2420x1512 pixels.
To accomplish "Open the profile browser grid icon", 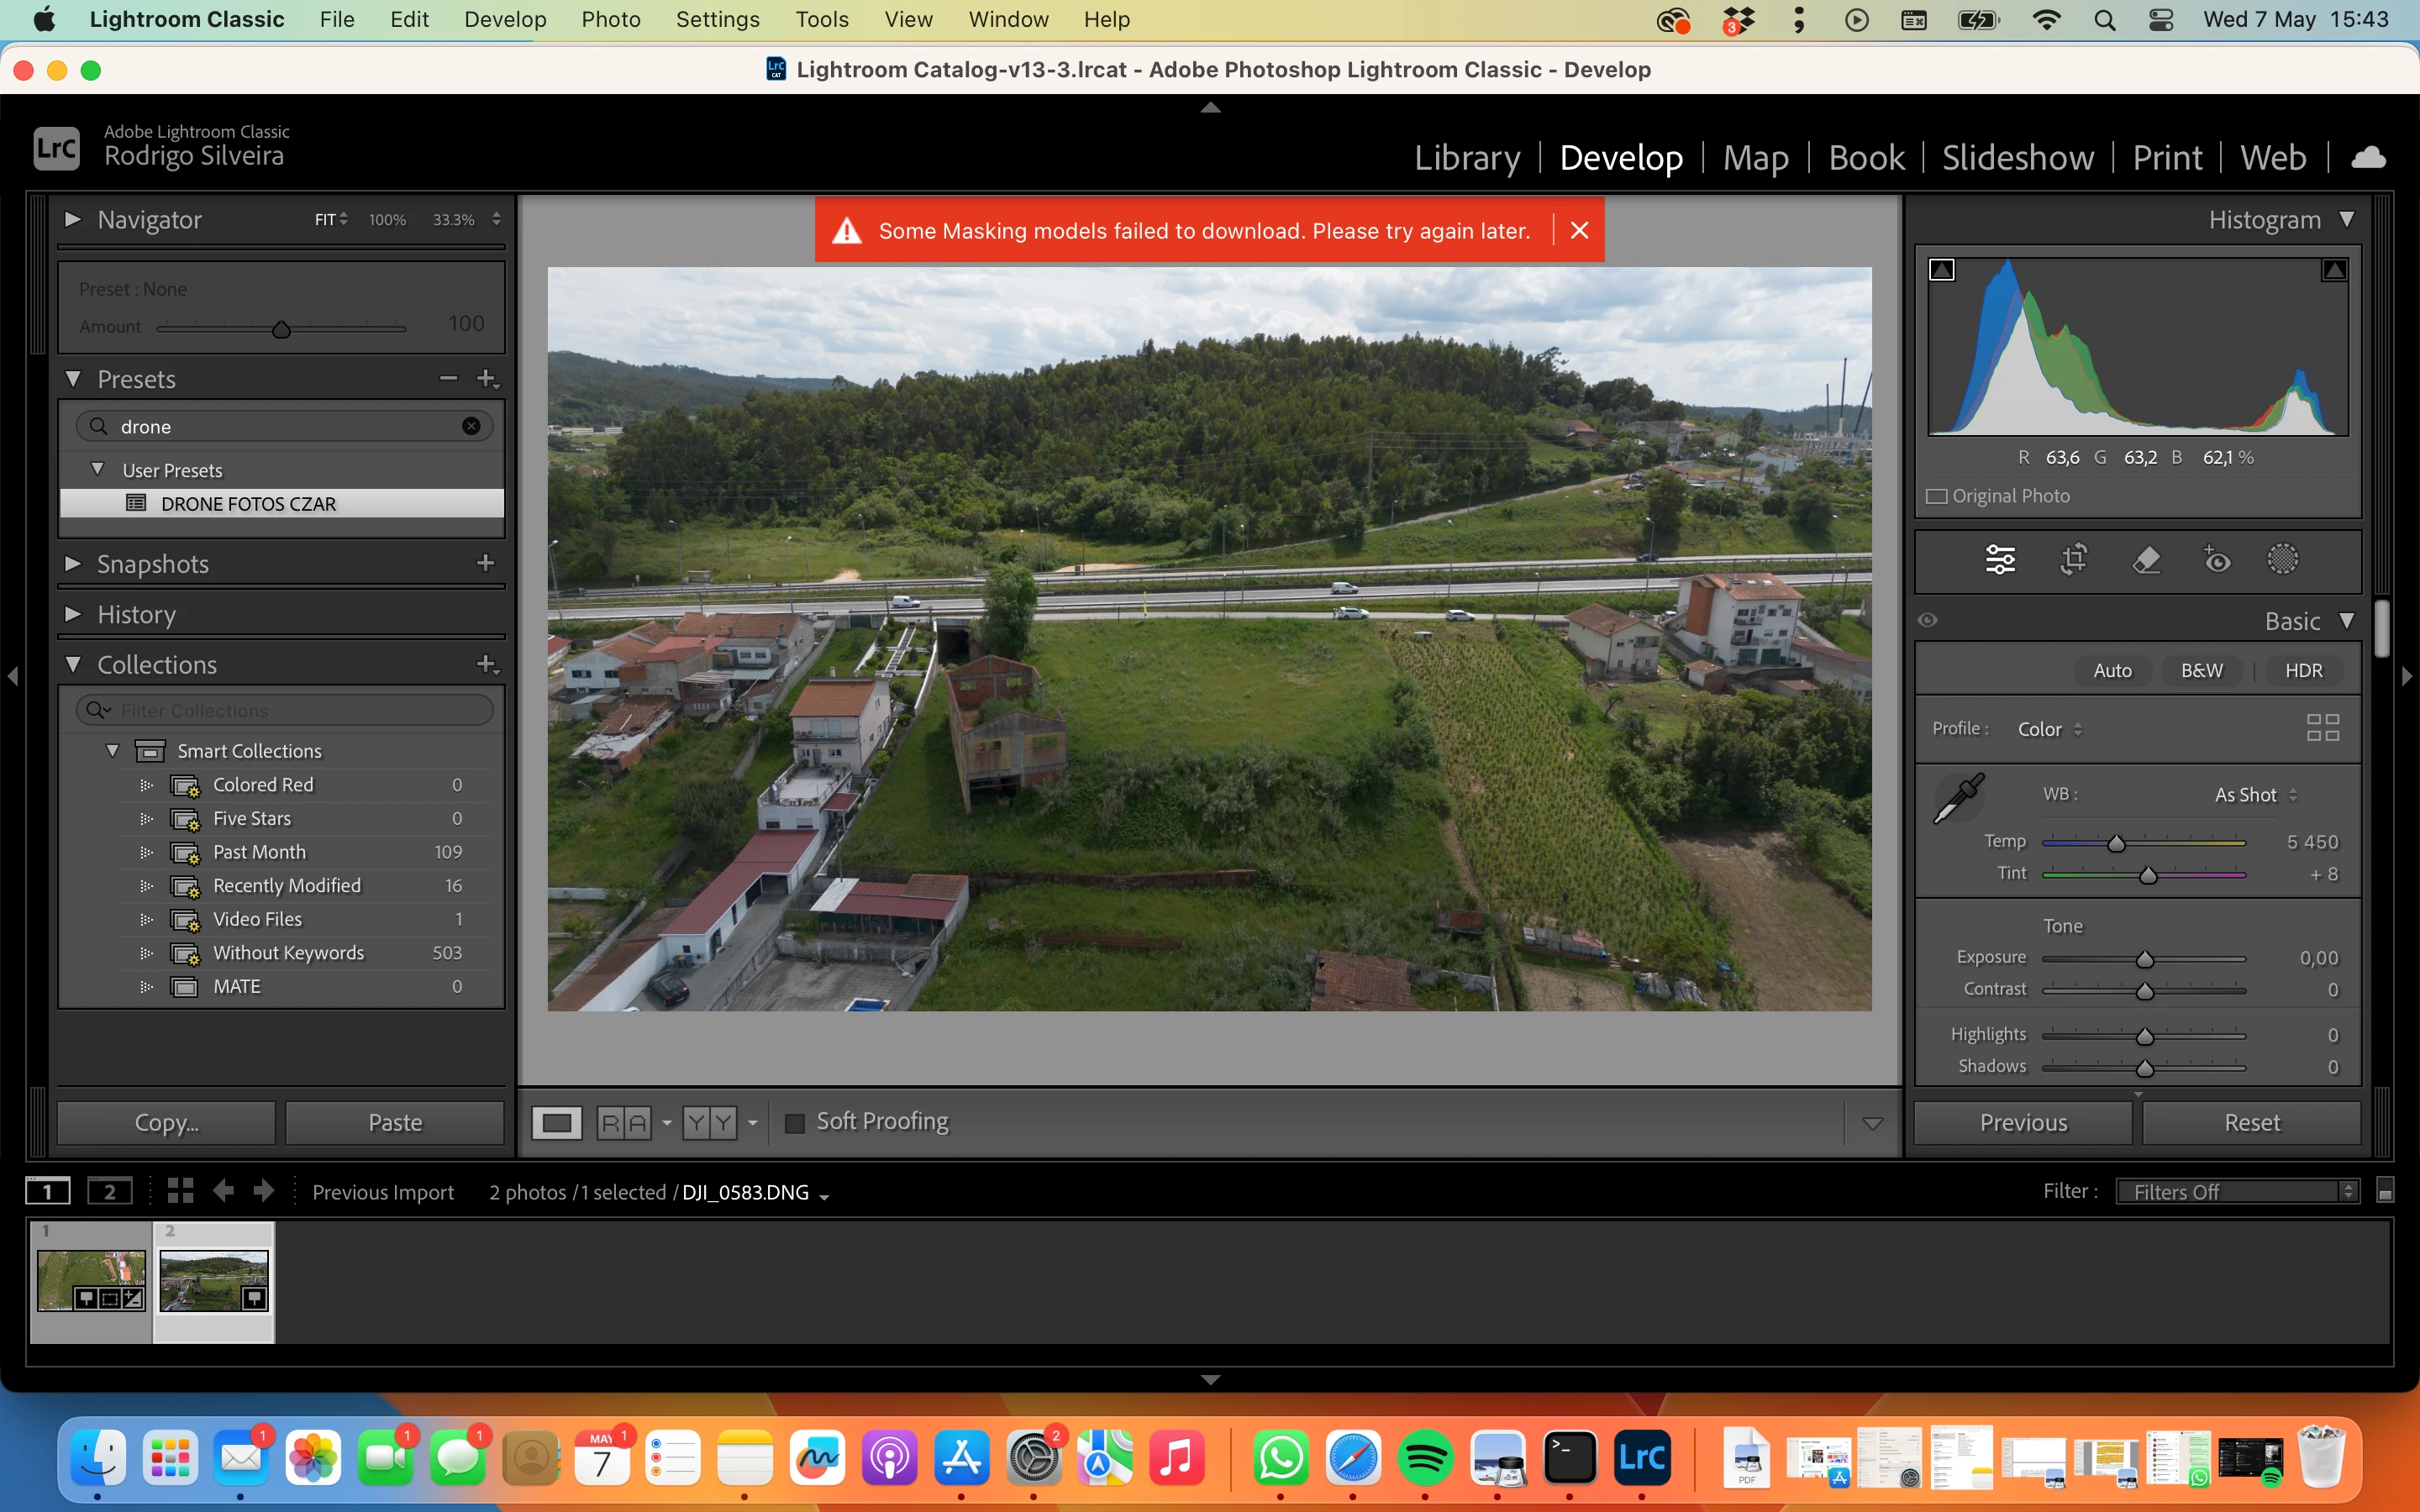I will click(x=2322, y=728).
